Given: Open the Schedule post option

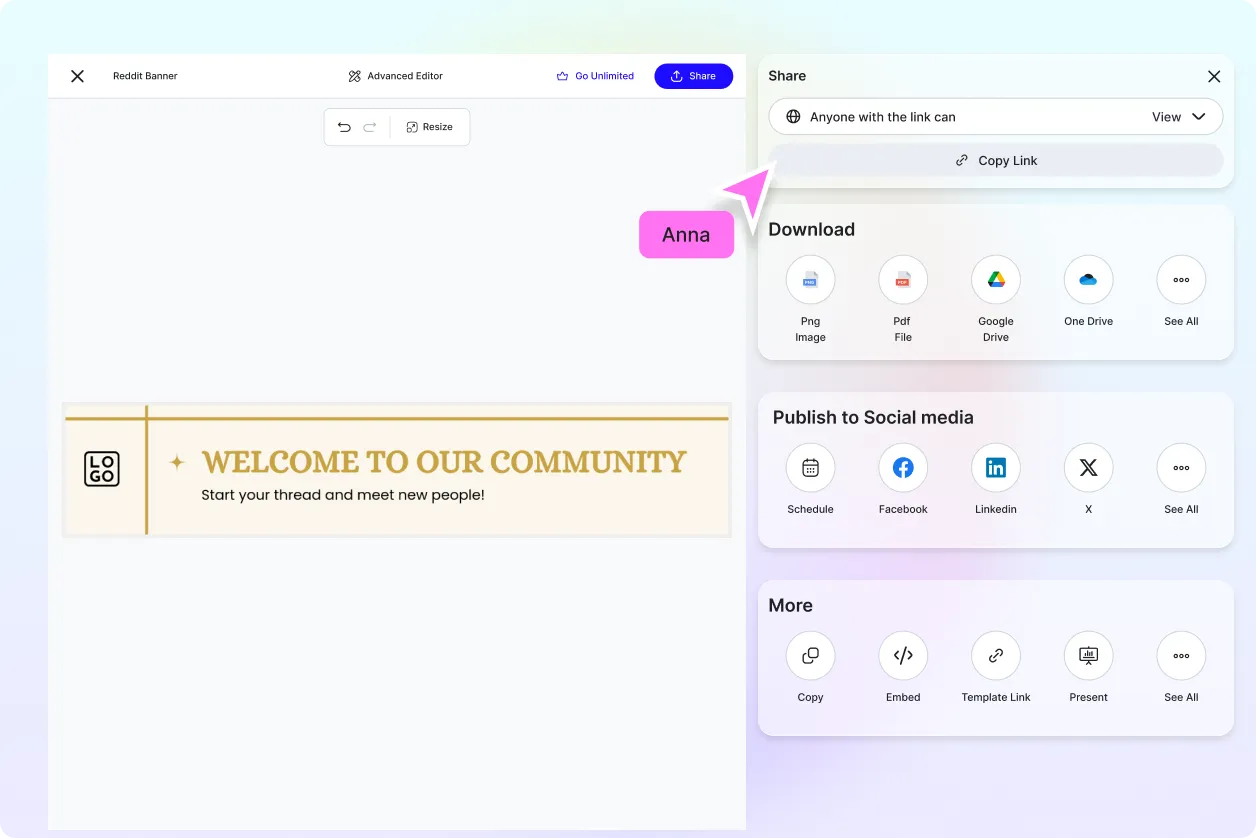Looking at the screenshot, I should click(x=810, y=468).
